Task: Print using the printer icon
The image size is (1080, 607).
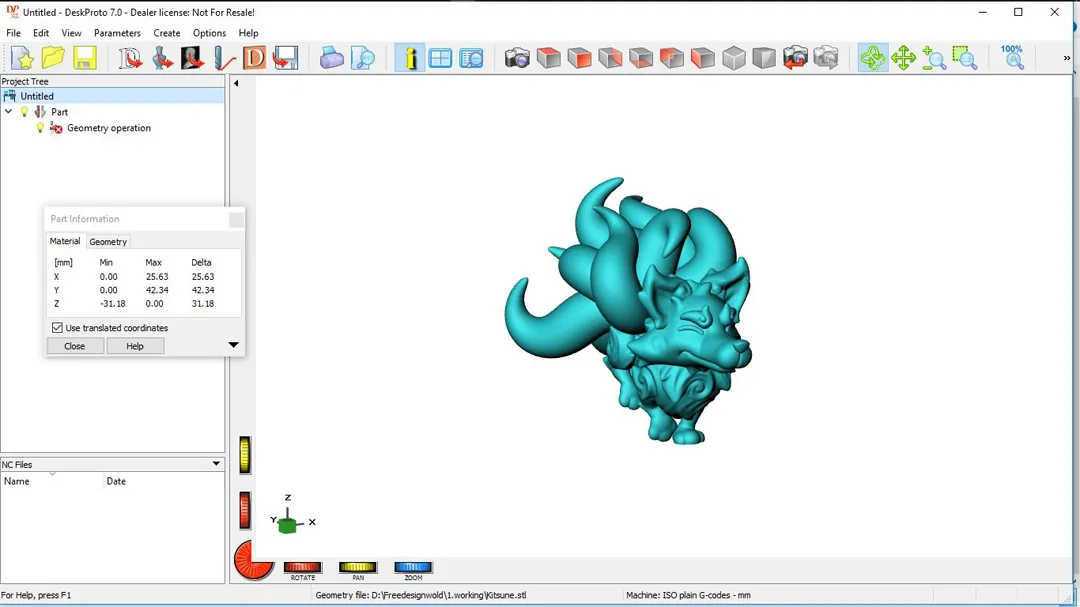Action: (x=331, y=58)
